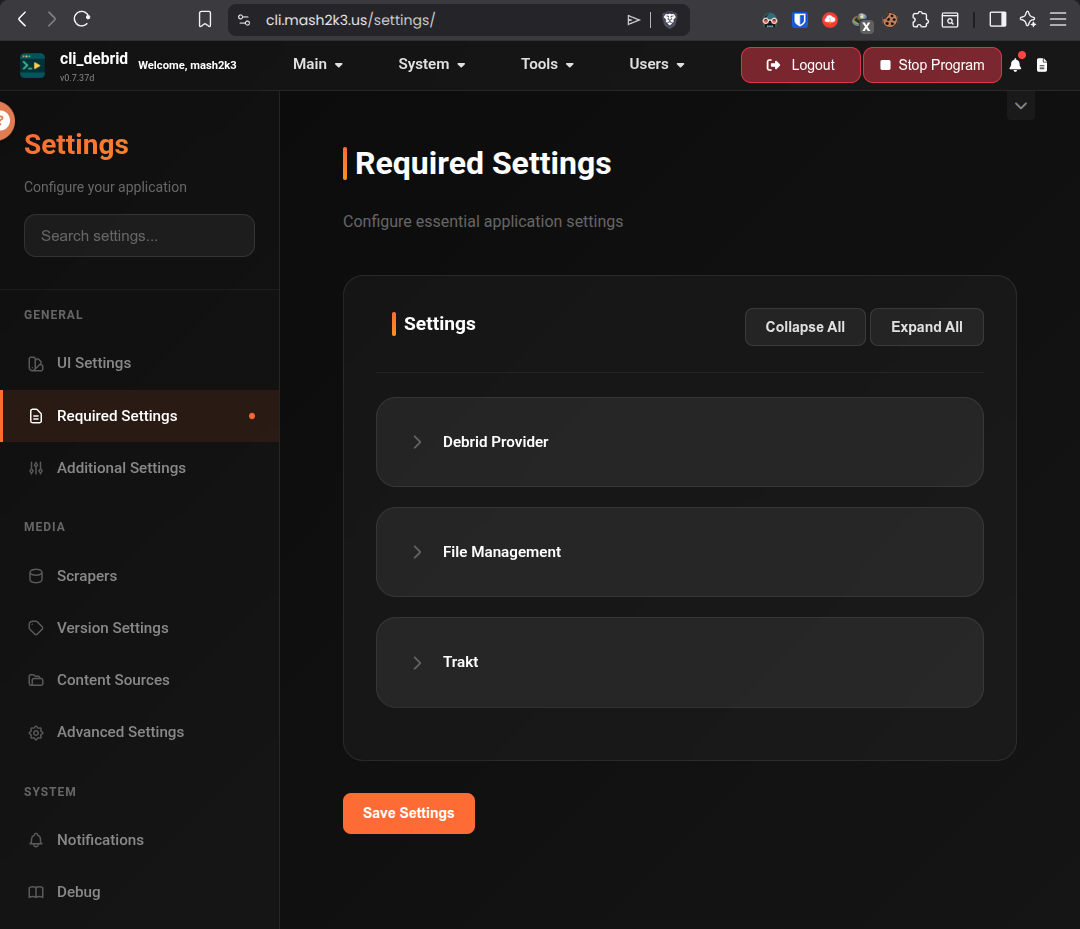1080x929 pixels.
Task: Click the incognito-glasses extension icon
Action: tap(770, 20)
